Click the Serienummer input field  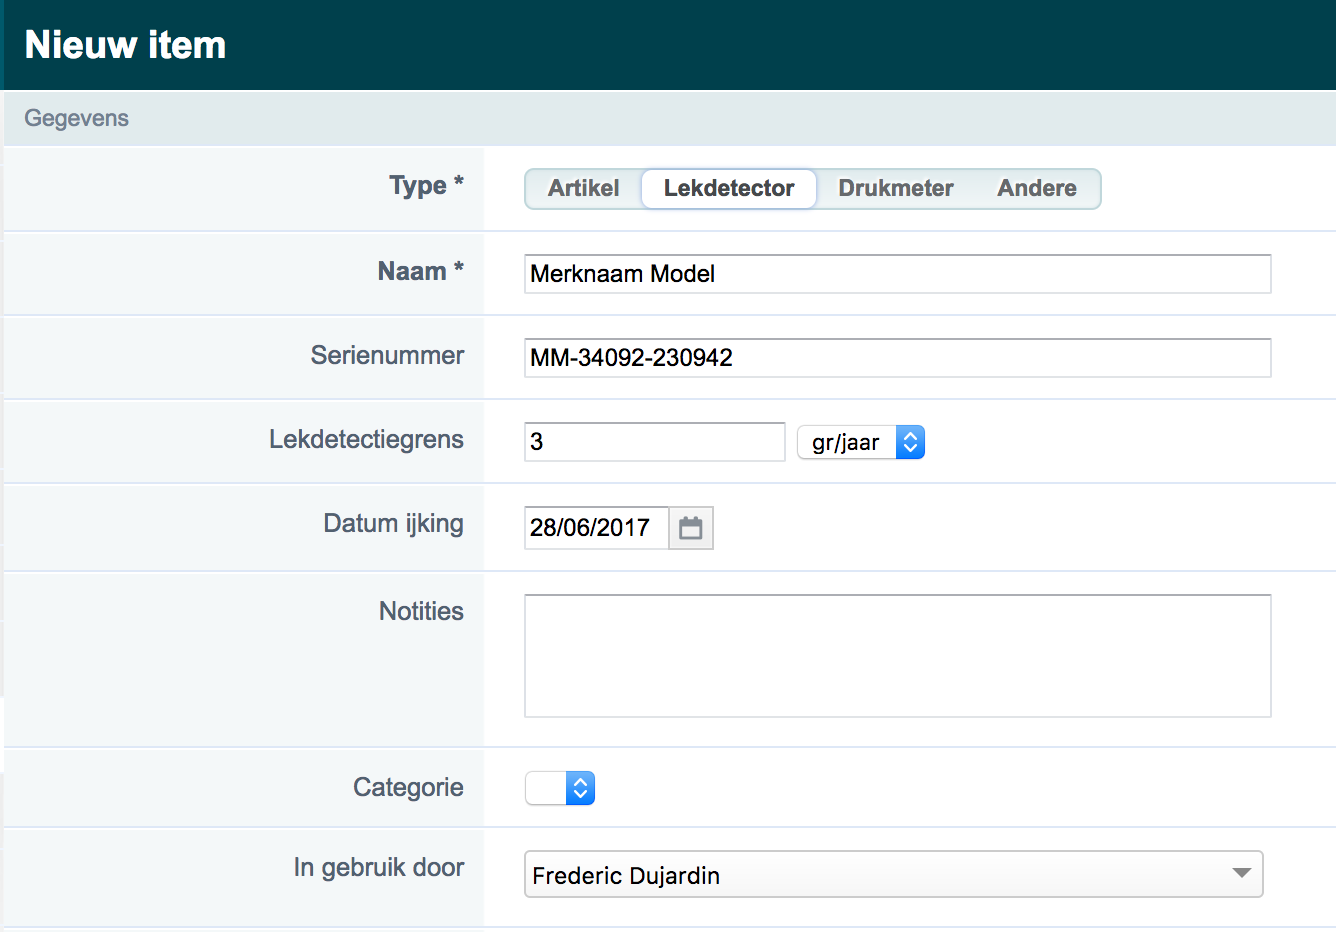[x=898, y=358]
